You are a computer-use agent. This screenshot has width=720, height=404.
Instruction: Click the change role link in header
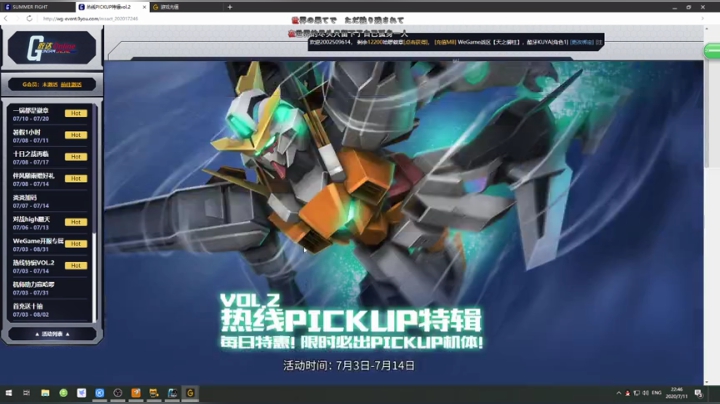point(582,42)
